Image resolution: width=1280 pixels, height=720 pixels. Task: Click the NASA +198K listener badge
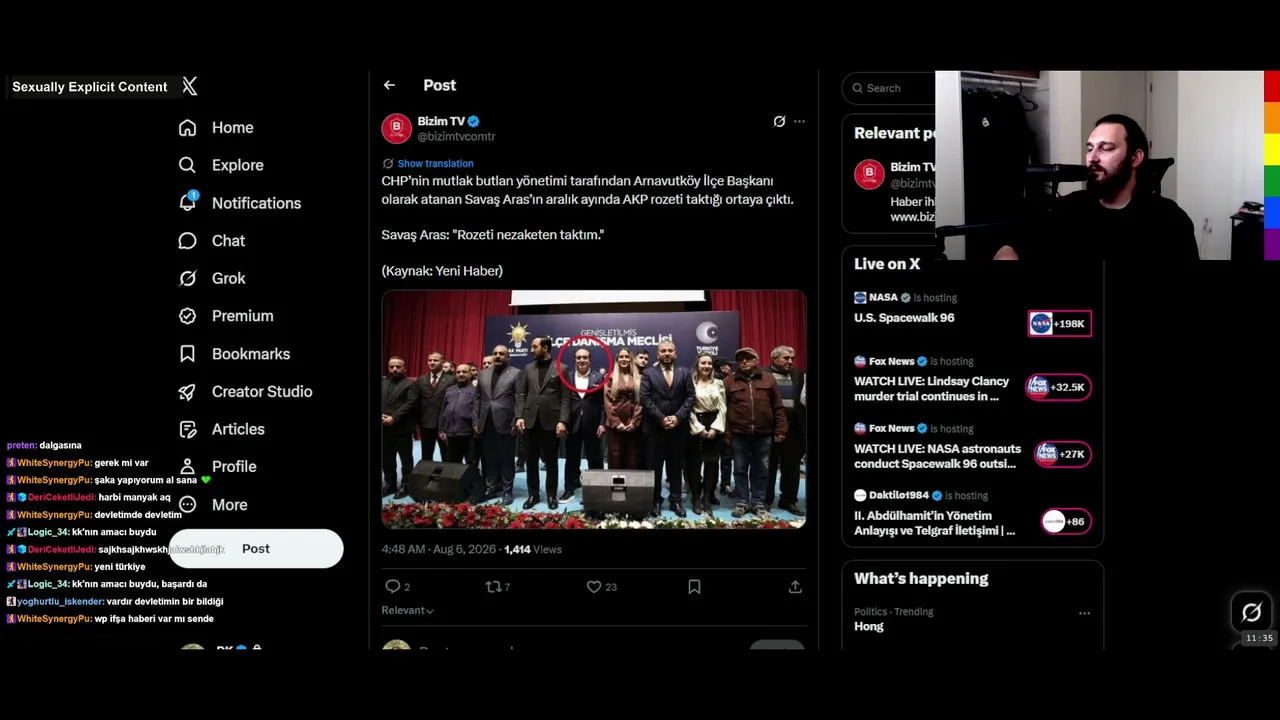(1060, 324)
